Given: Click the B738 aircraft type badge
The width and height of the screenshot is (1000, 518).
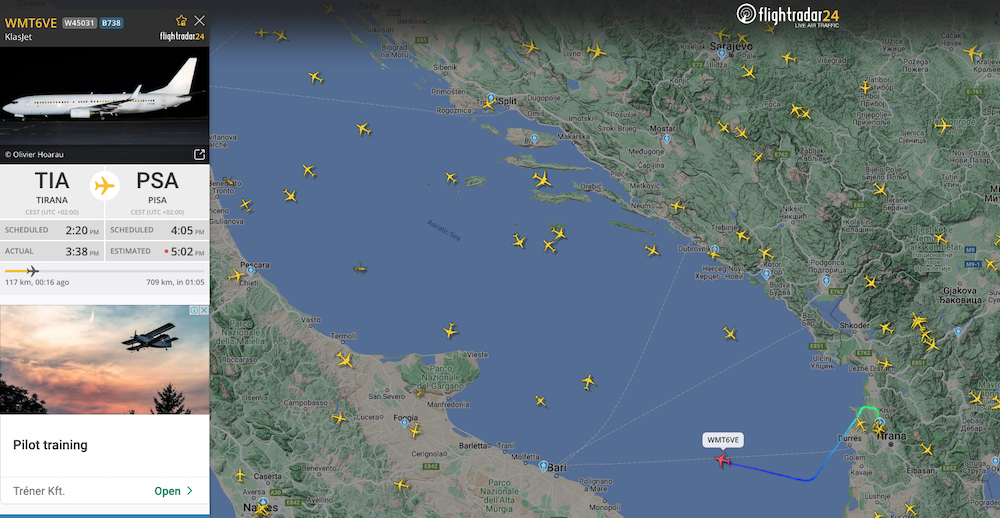Looking at the screenshot, I should (112, 23).
